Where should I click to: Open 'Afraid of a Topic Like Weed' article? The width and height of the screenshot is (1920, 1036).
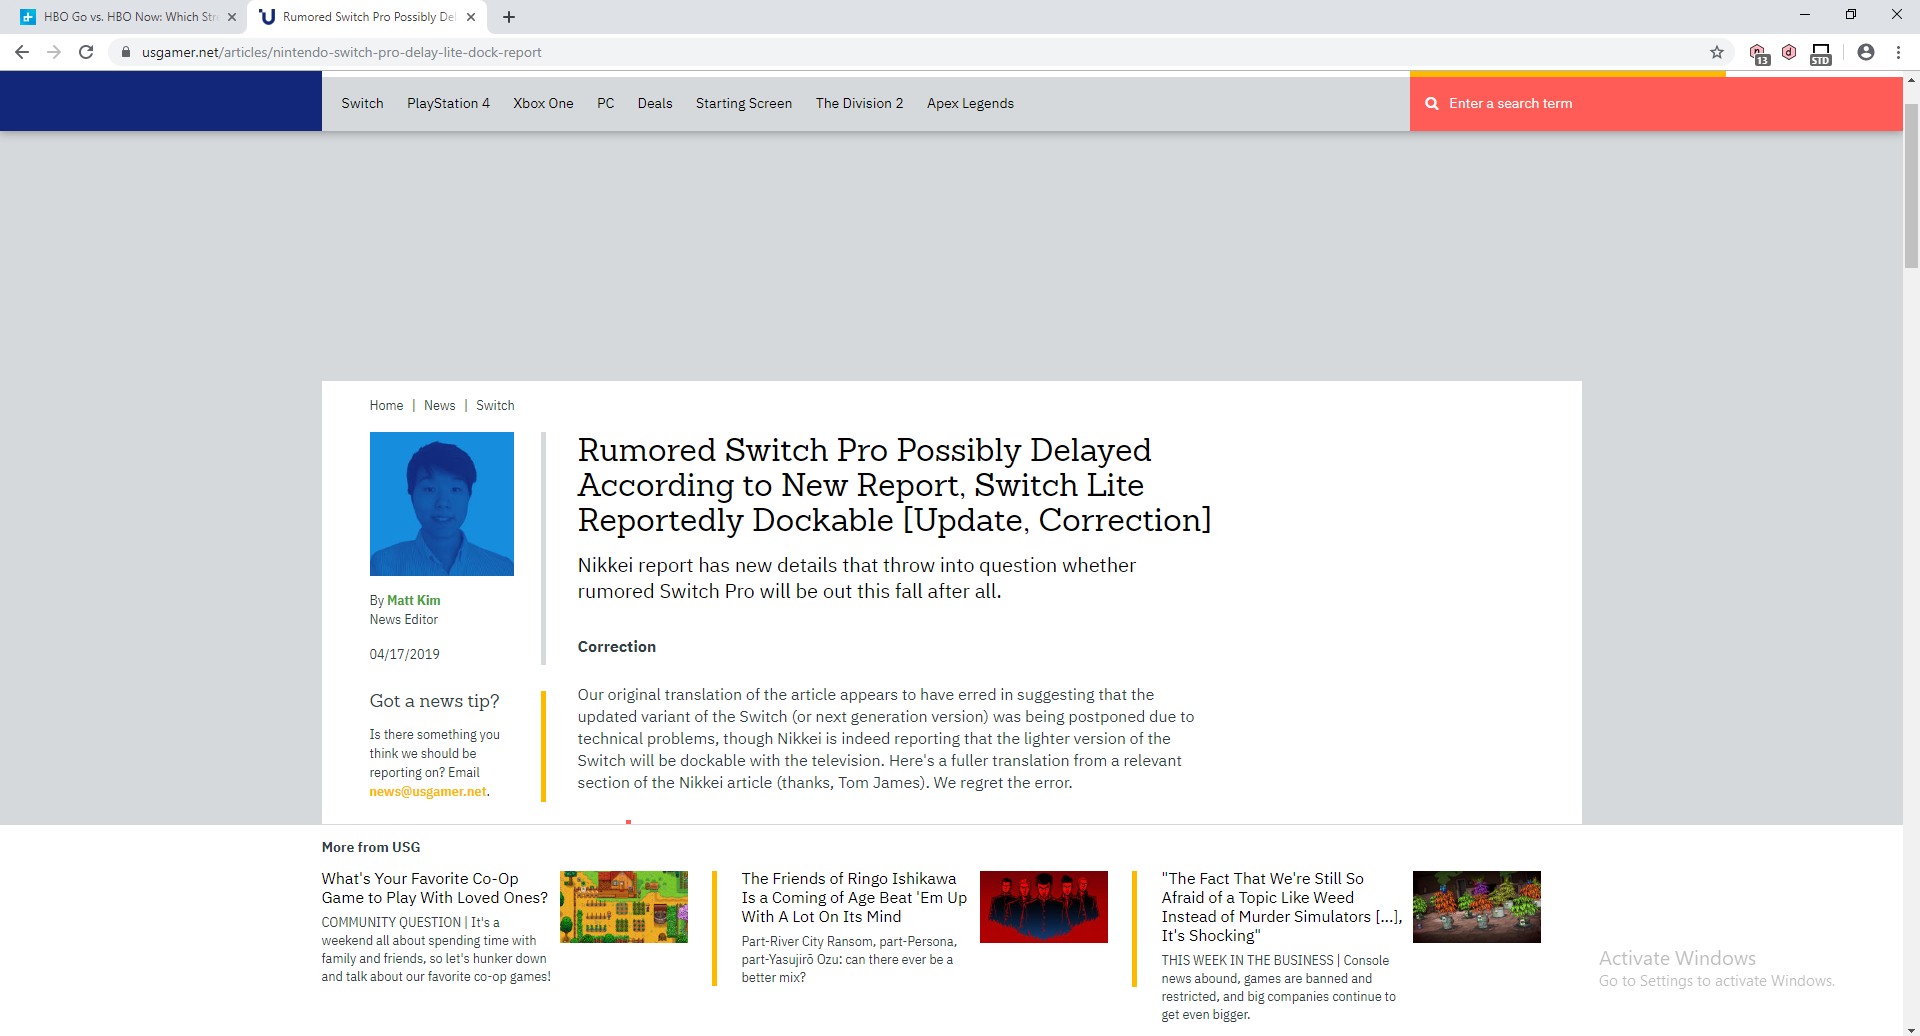coord(1282,907)
